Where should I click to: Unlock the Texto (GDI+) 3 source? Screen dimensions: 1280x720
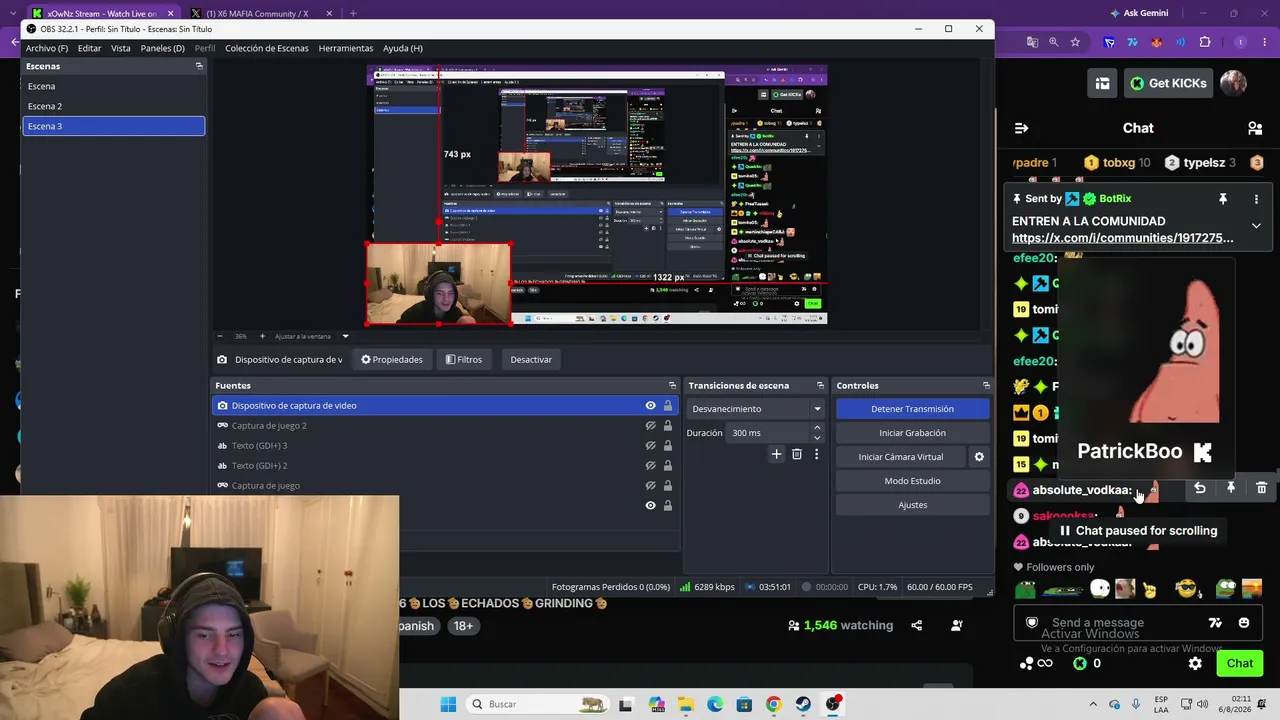coord(668,445)
